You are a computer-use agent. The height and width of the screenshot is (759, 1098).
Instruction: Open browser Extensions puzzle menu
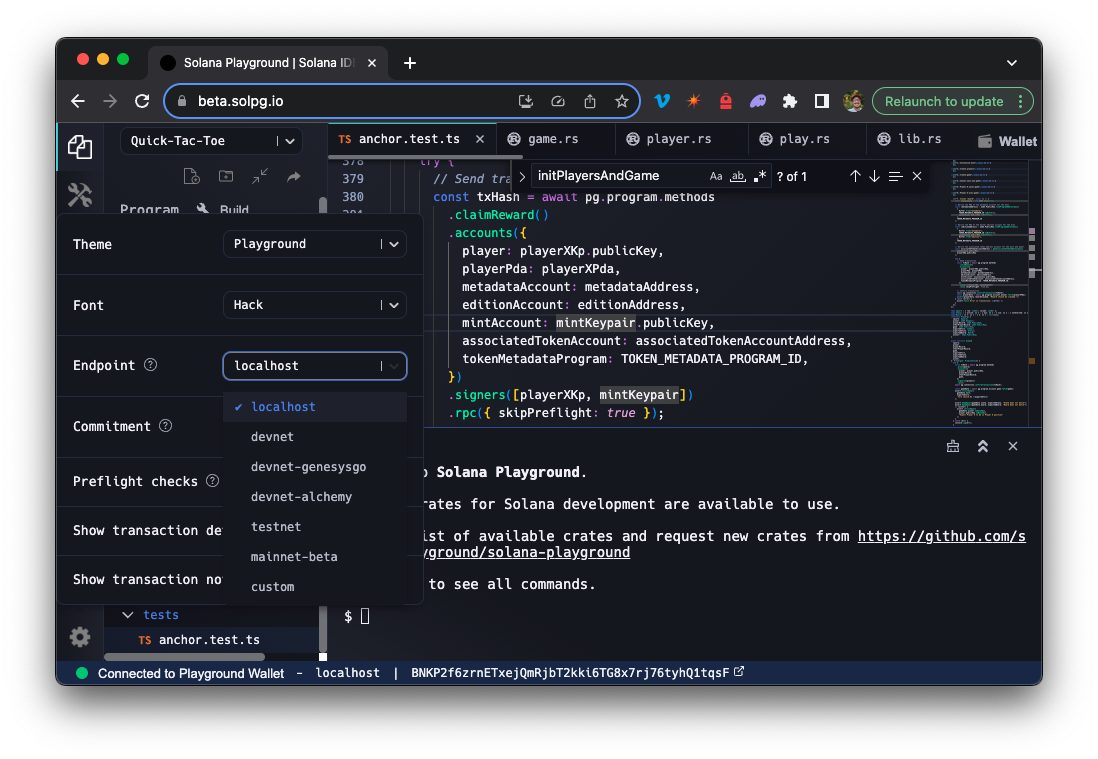[x=790, y=102]
